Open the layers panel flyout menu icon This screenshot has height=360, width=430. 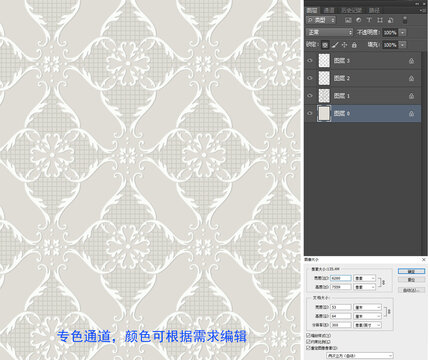(x=424, y=10)
